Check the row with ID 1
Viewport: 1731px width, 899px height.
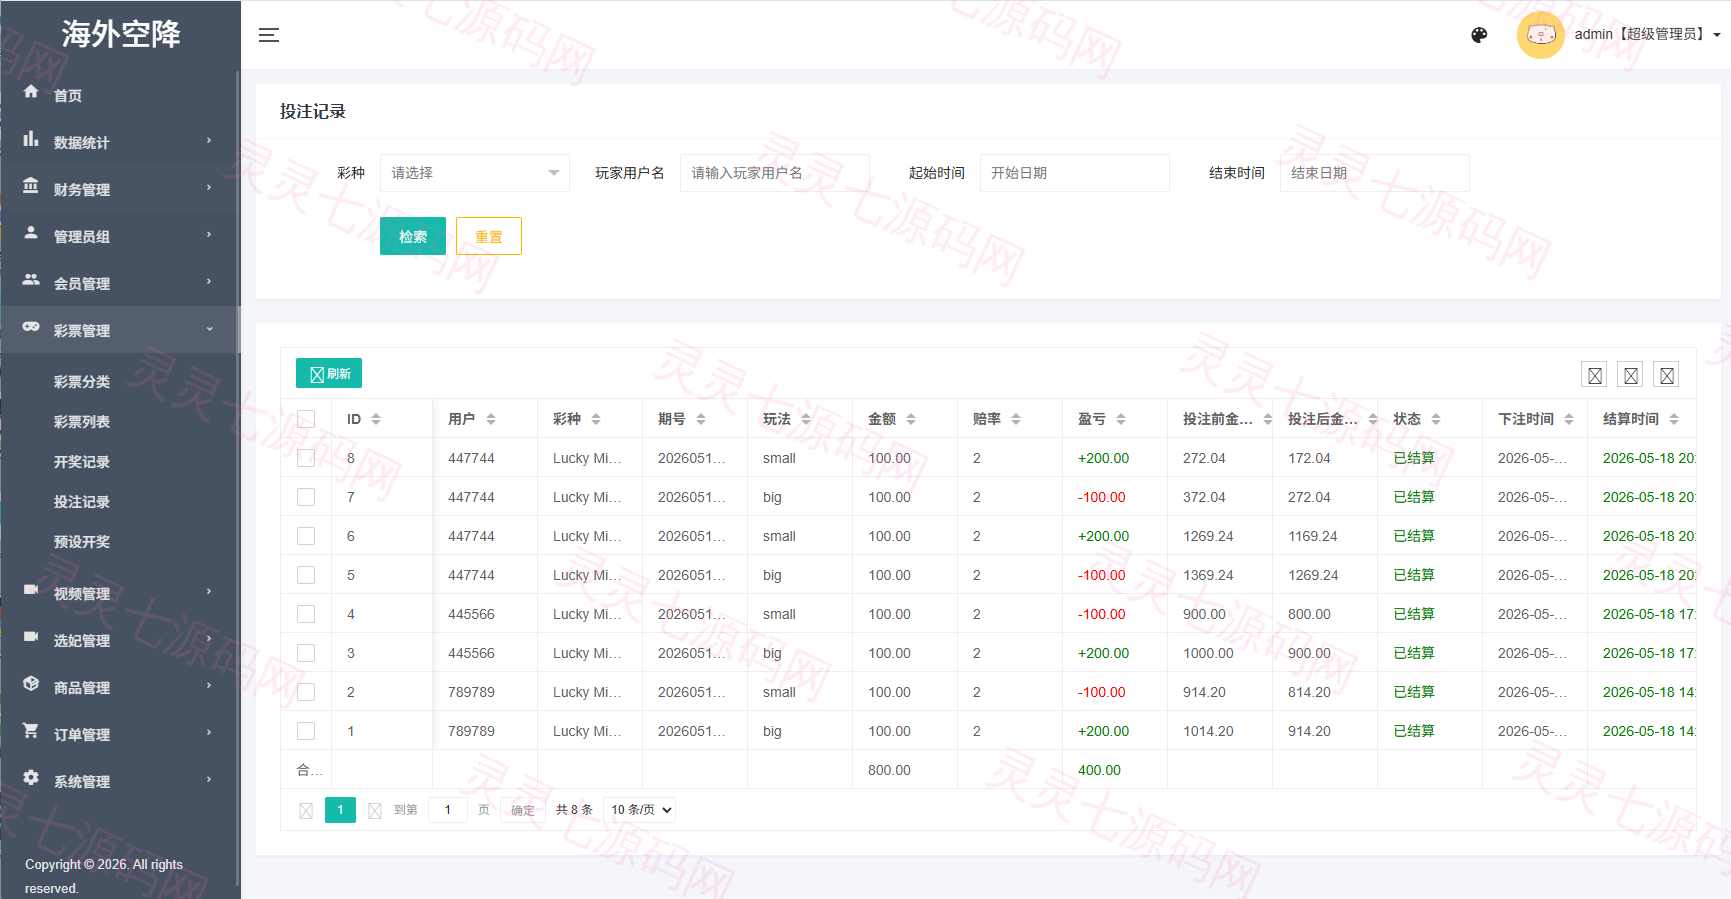click(x=306, y=731)
